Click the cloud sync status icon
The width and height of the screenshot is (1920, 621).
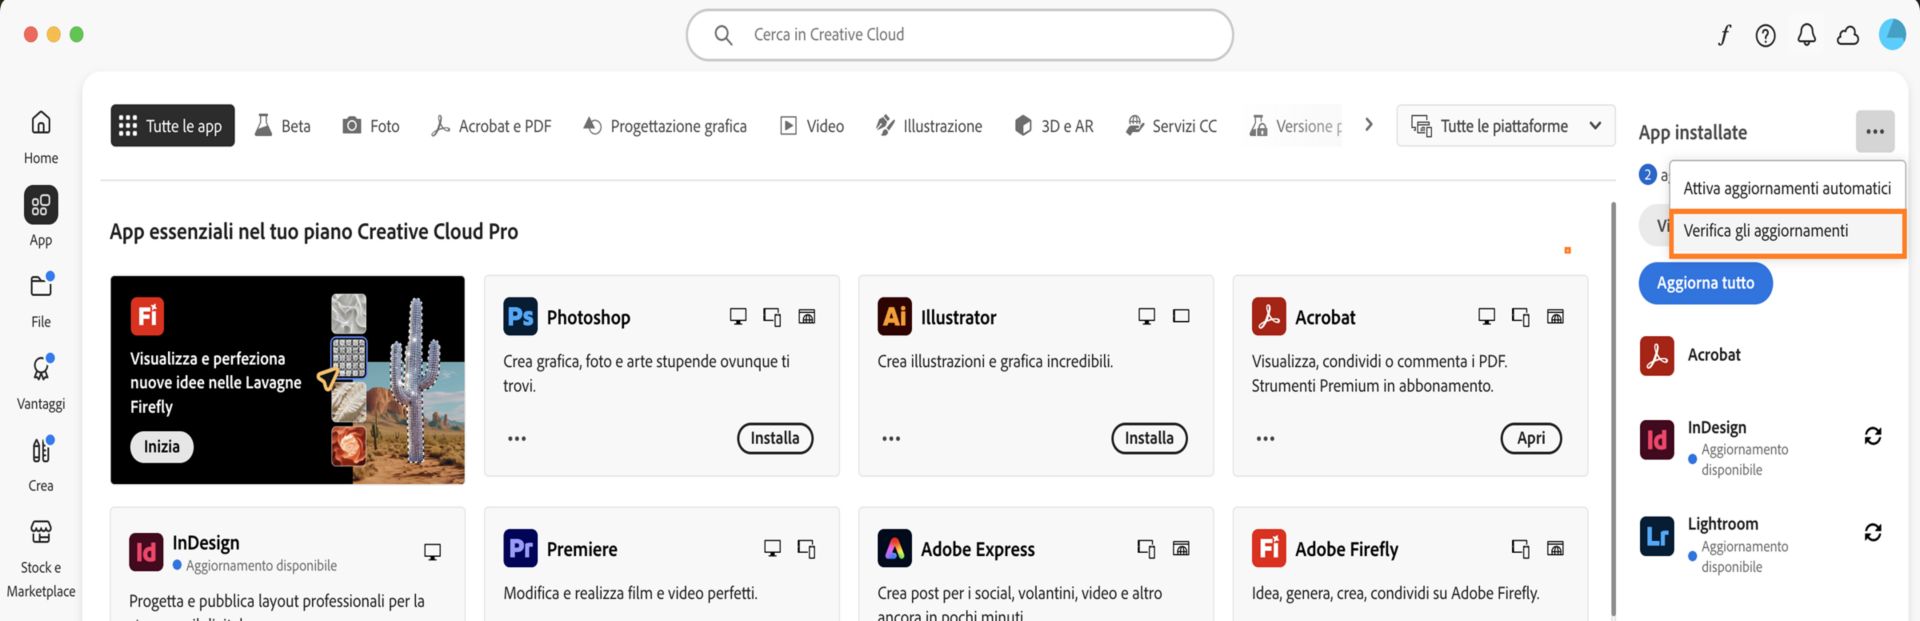(1848, 36)
